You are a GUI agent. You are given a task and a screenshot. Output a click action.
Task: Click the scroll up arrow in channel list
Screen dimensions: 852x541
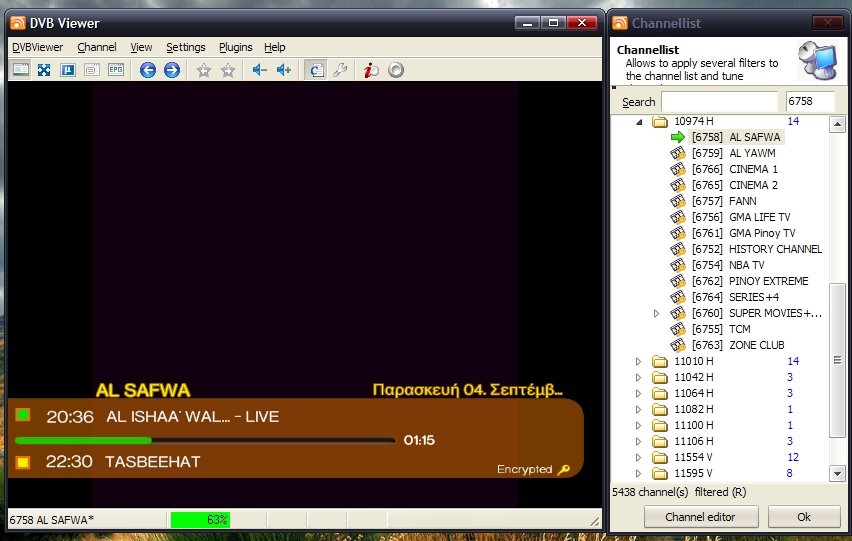tap(837, 124)
